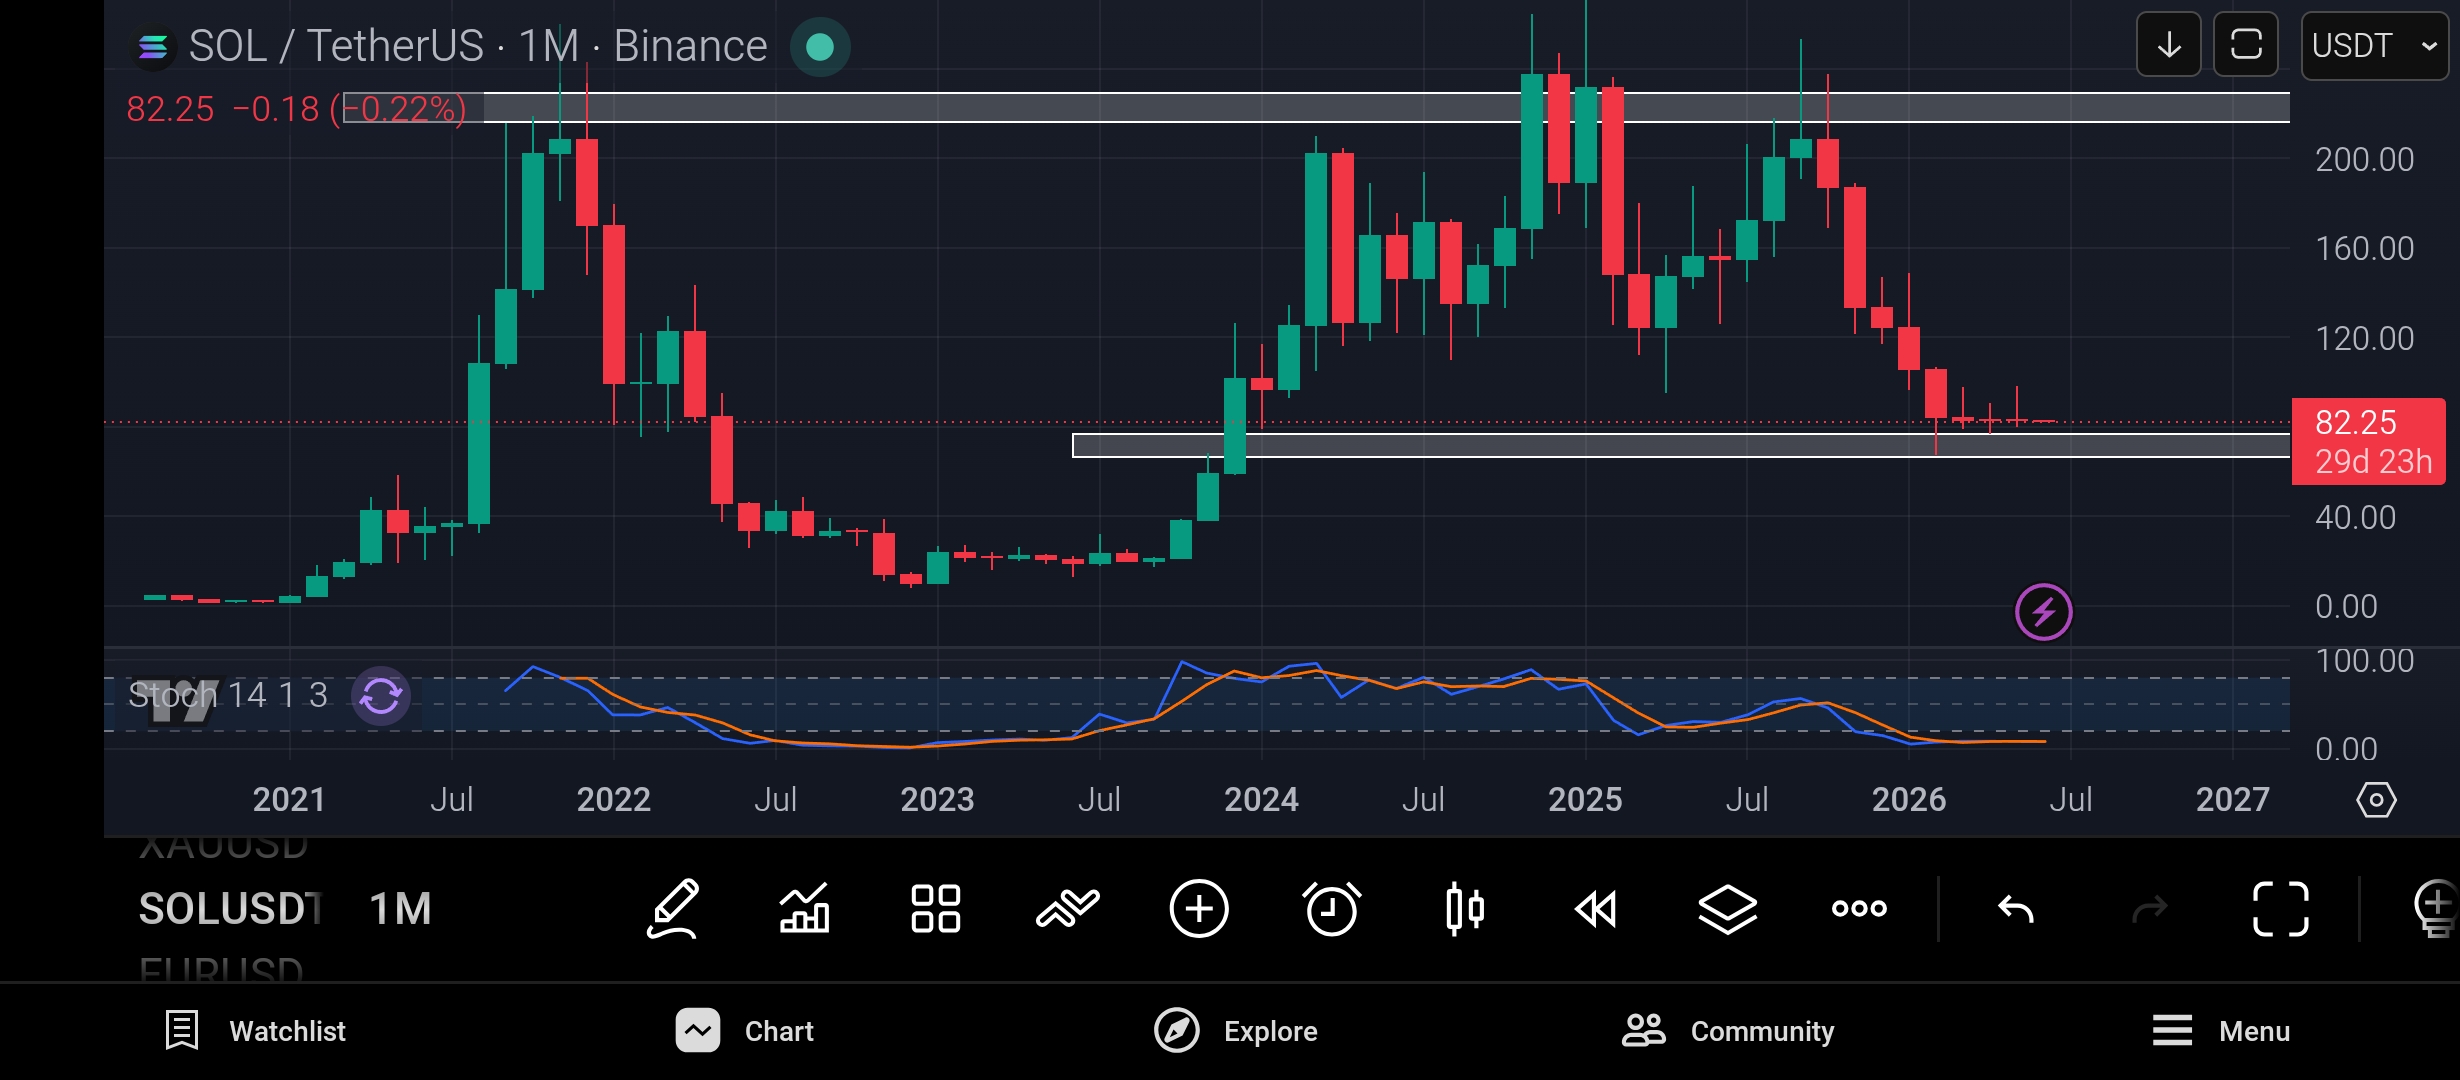
Task: Open the three-dots more options
Action: coord(1859,909)
